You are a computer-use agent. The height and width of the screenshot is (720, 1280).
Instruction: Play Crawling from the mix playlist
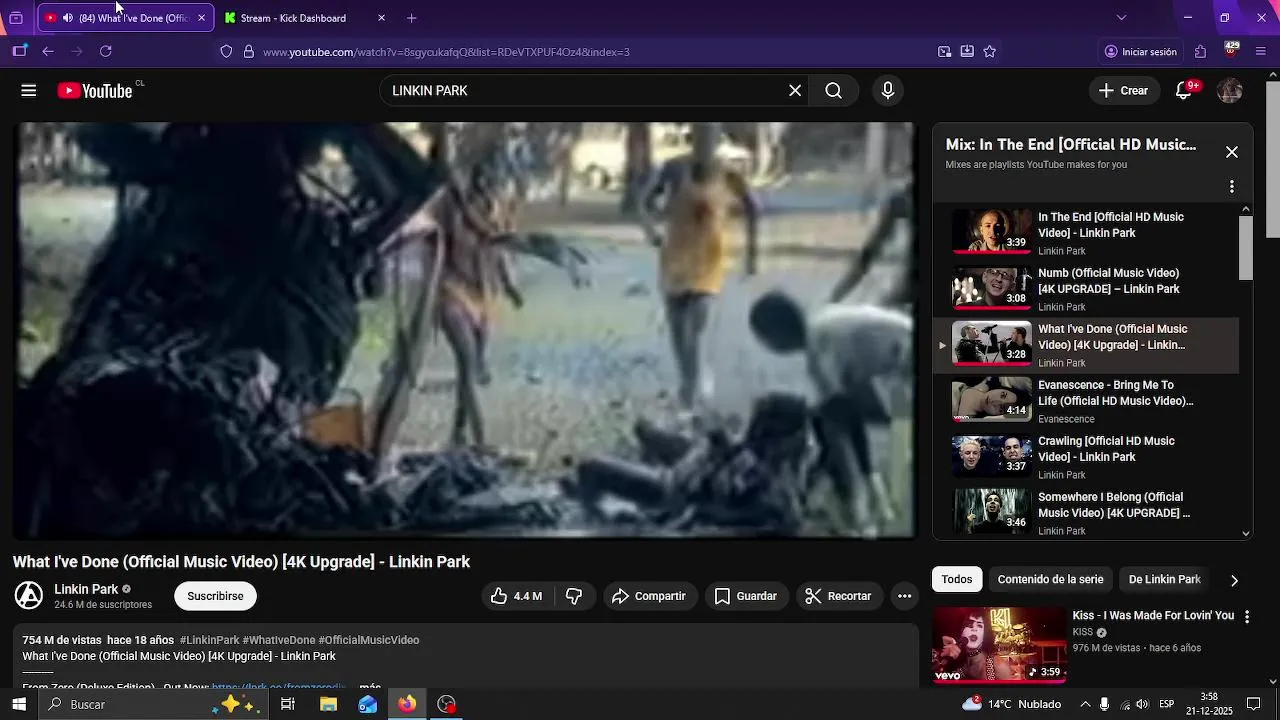tap(1086, 456)
